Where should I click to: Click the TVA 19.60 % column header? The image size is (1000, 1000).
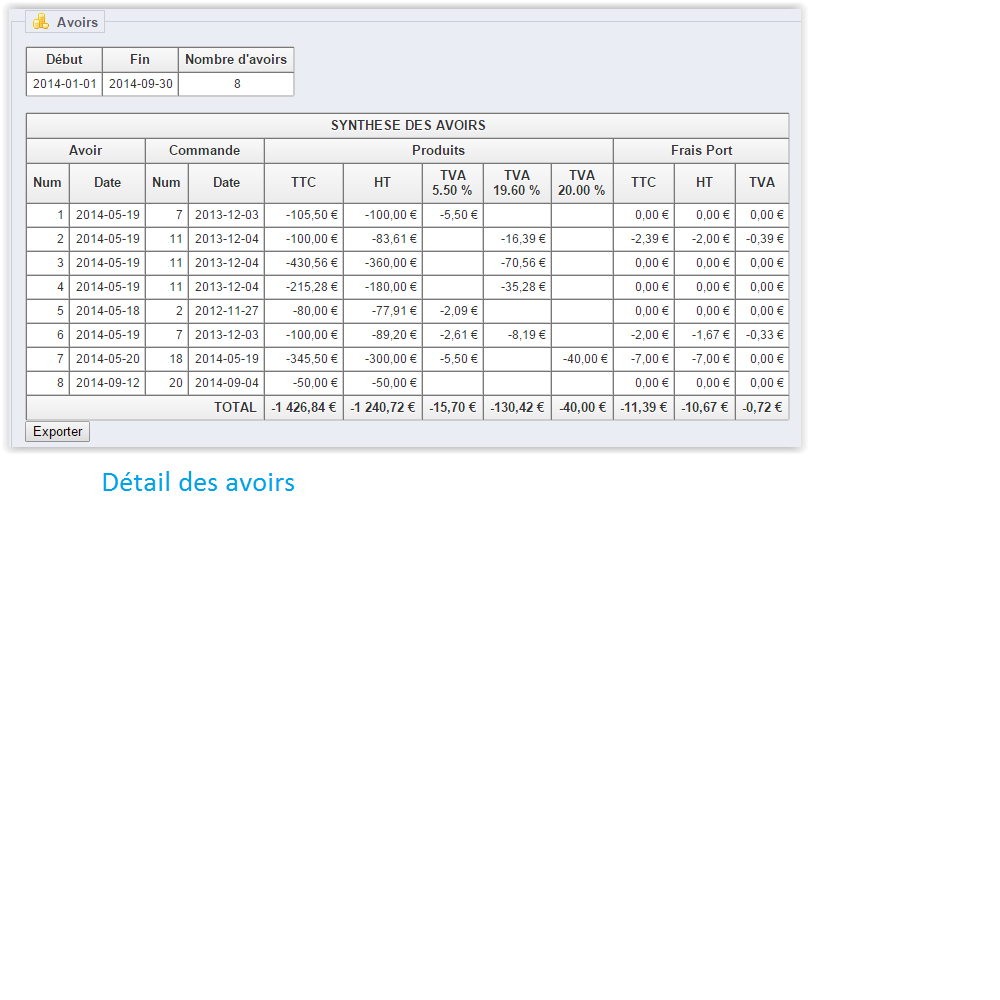coord(517,183)
